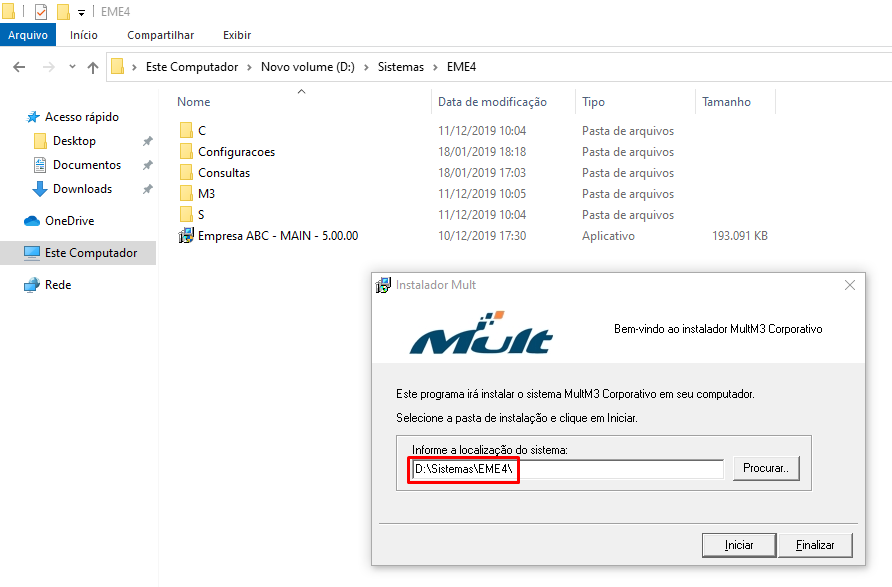Go up one folder level arrow
This screenshot has width=892, height=587.
click(x=93, y=68)
